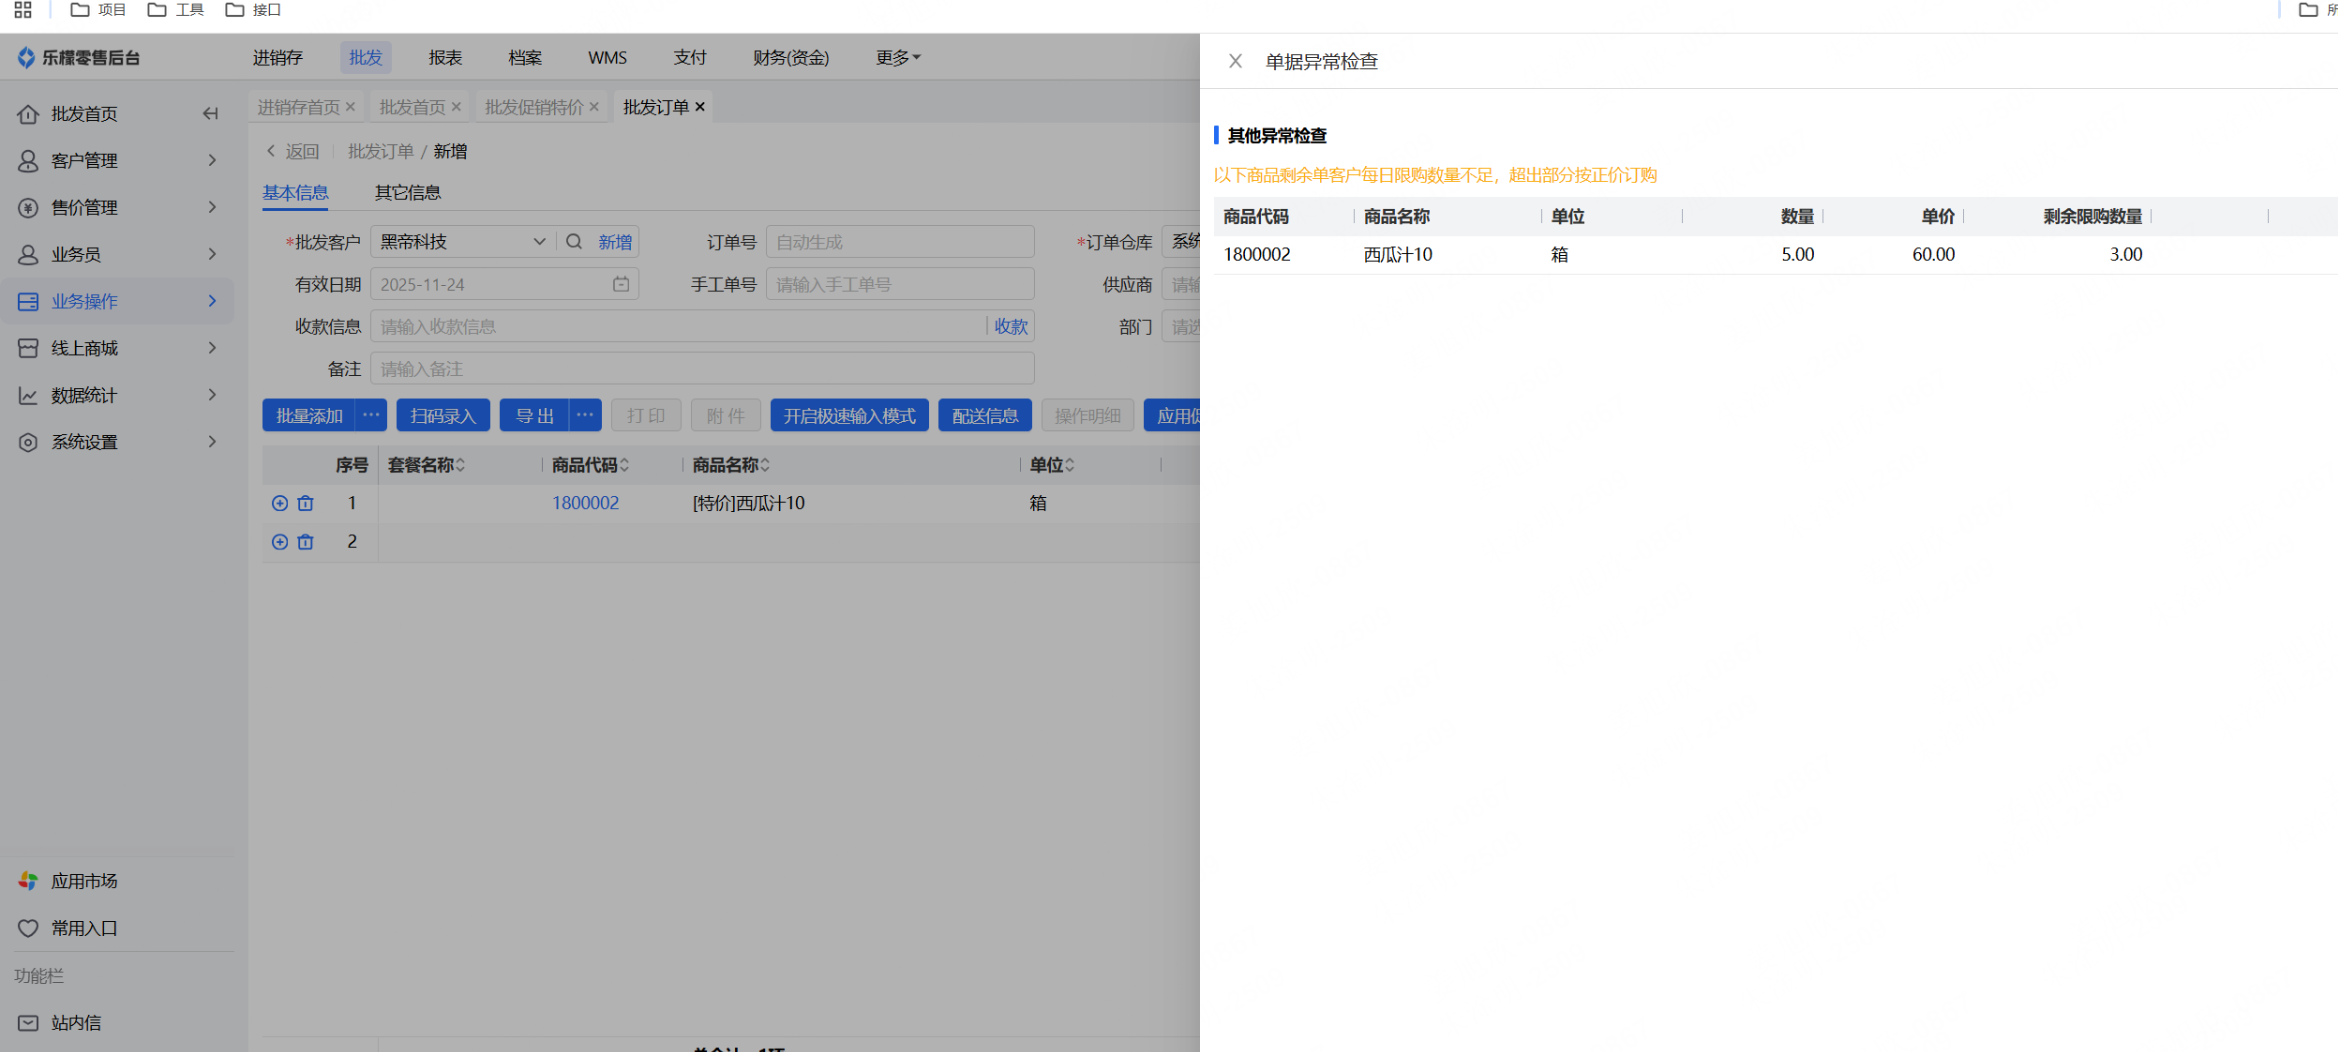Viewport: 2338px width, 1052px height.
Task: Delete row 1 with trash icon
Action: point(306,503)
